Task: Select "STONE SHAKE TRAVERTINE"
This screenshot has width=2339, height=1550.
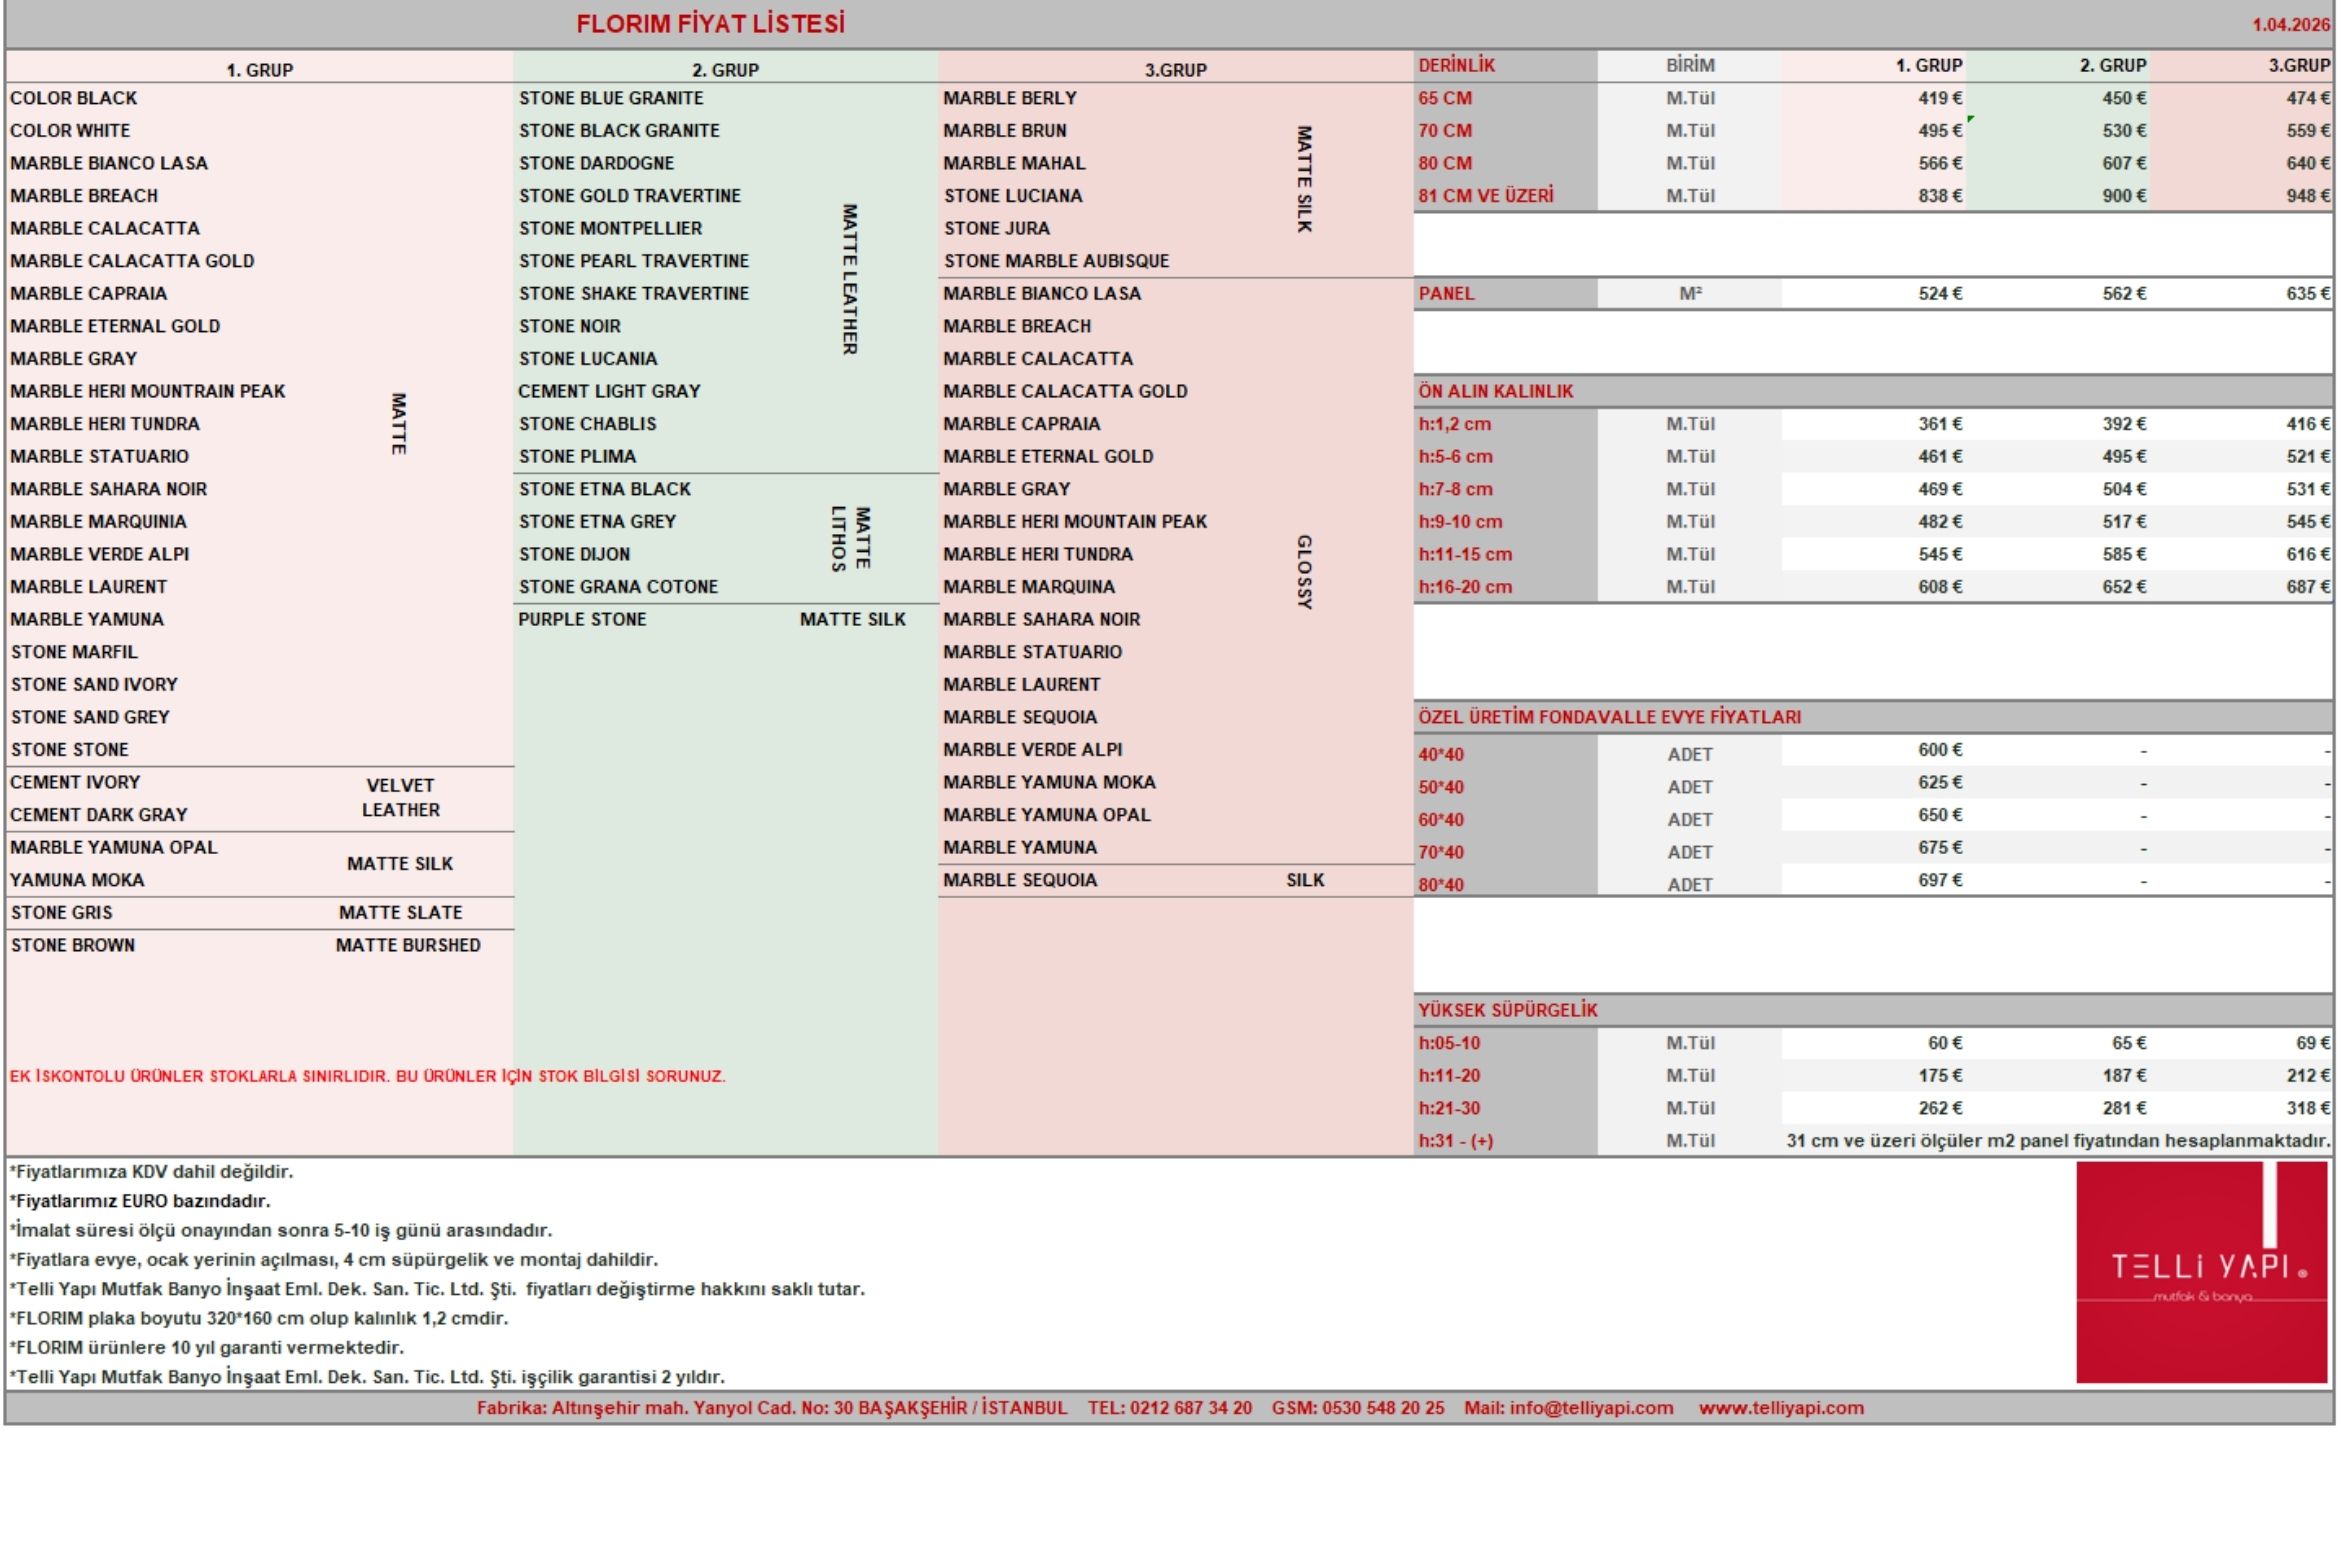Action: [x=634, y=294]
